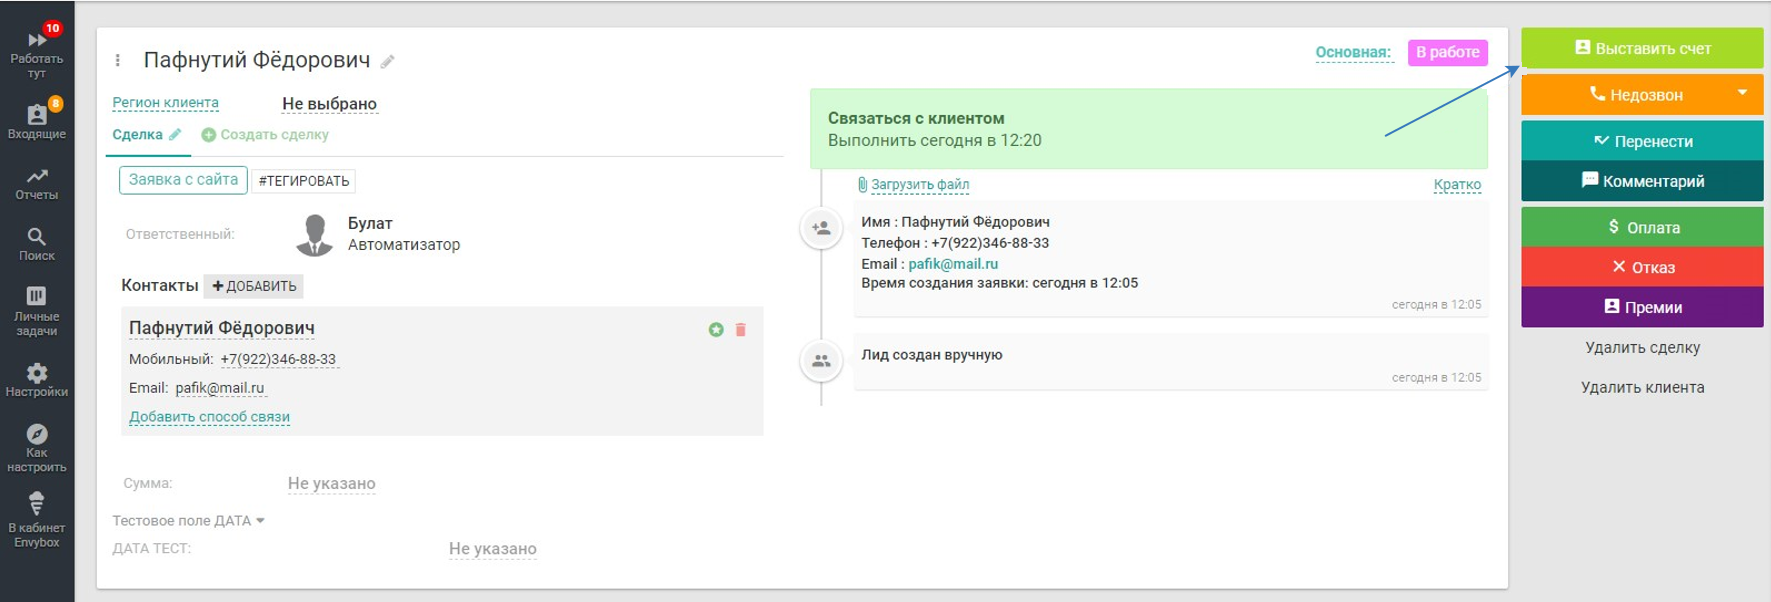The width and height of the screenshot is (1771, 602).
Task: Click the #ТЕГИРОВАТЬ tag button
Action: pos(304,181)
